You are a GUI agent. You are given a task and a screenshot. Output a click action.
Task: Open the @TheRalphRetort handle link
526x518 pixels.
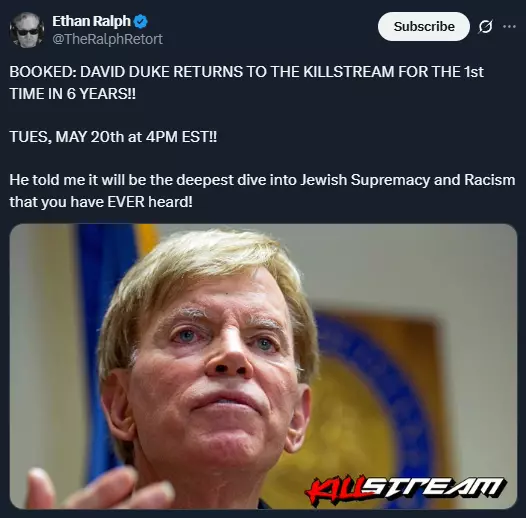pos(107,39)
